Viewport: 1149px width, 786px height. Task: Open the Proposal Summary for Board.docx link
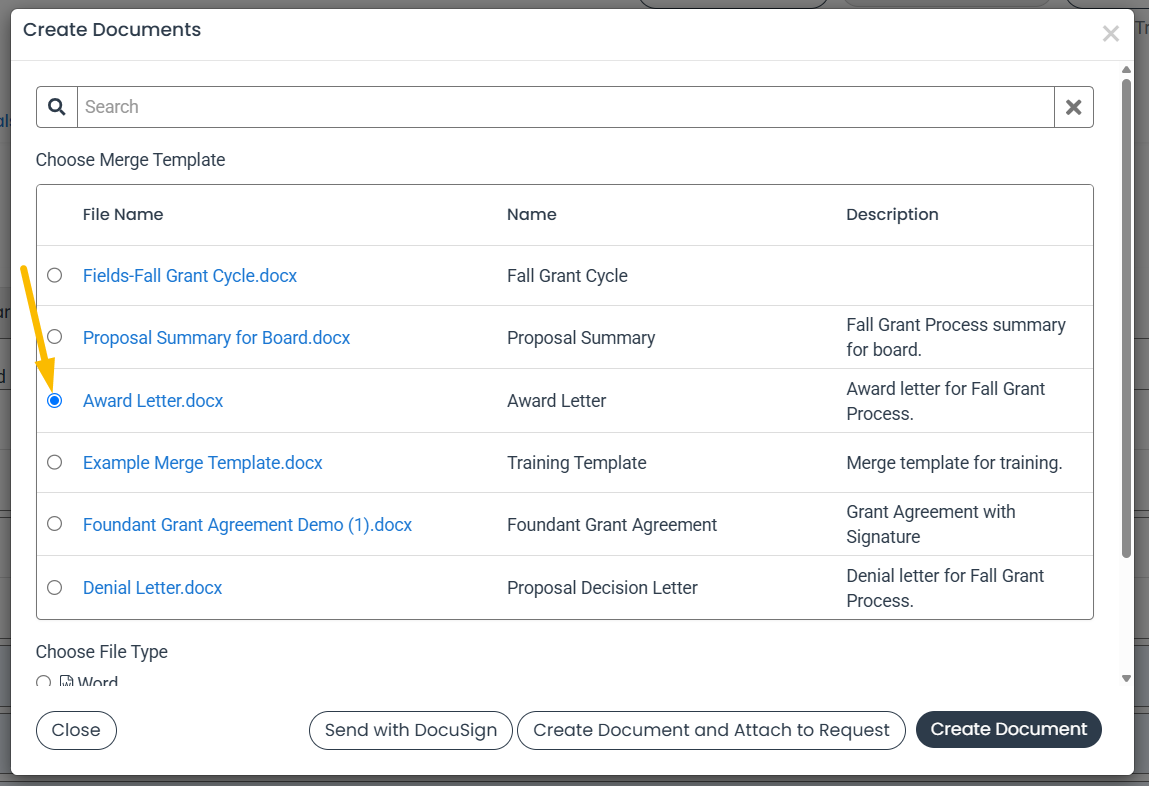[x=216, y=338]
